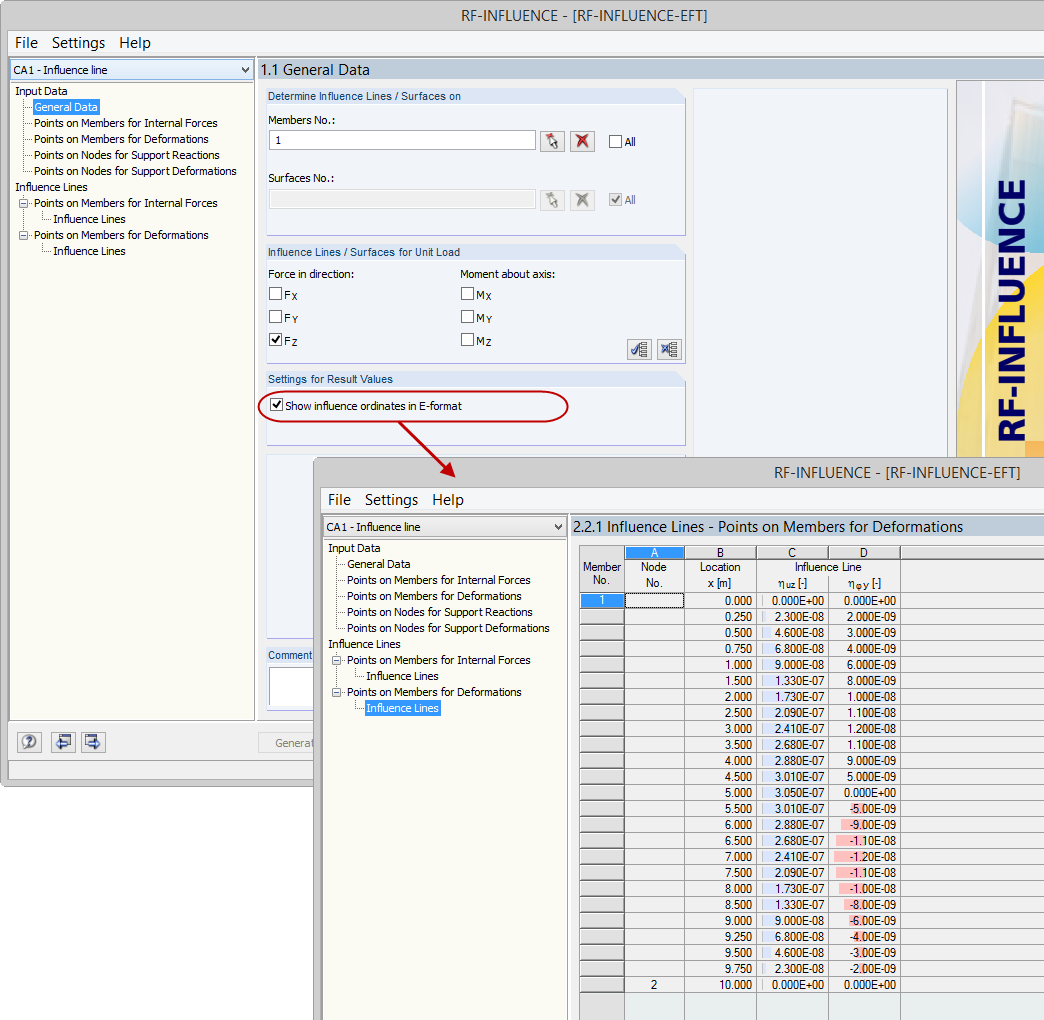Select Points on Nodes for Support Reactions, back window

pyautogui.click(x=127, y=155)
